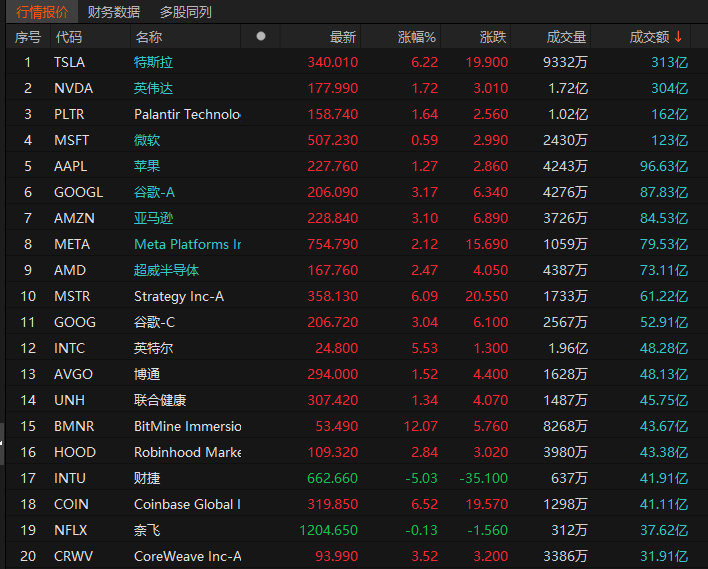Open Coinbase Global stock name
Image resolution: width=708 pixels, height=569 pixels.
point(187,504)
